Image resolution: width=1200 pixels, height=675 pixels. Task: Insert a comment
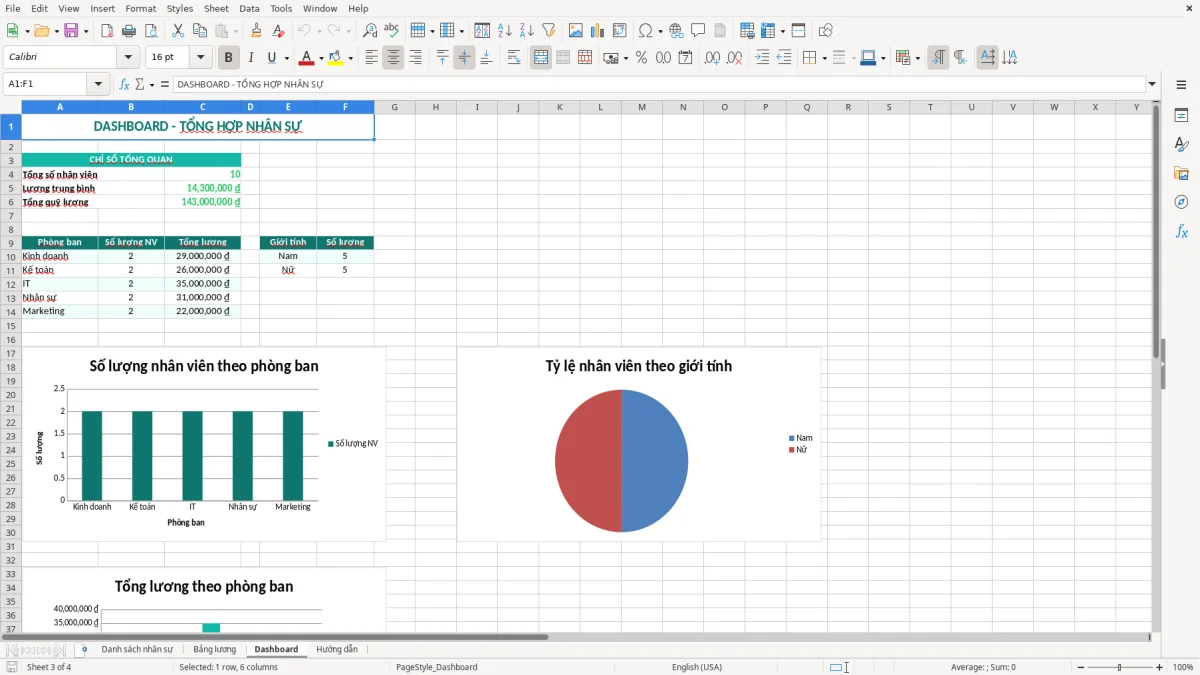pyautogui.click(x=698, y=31)
